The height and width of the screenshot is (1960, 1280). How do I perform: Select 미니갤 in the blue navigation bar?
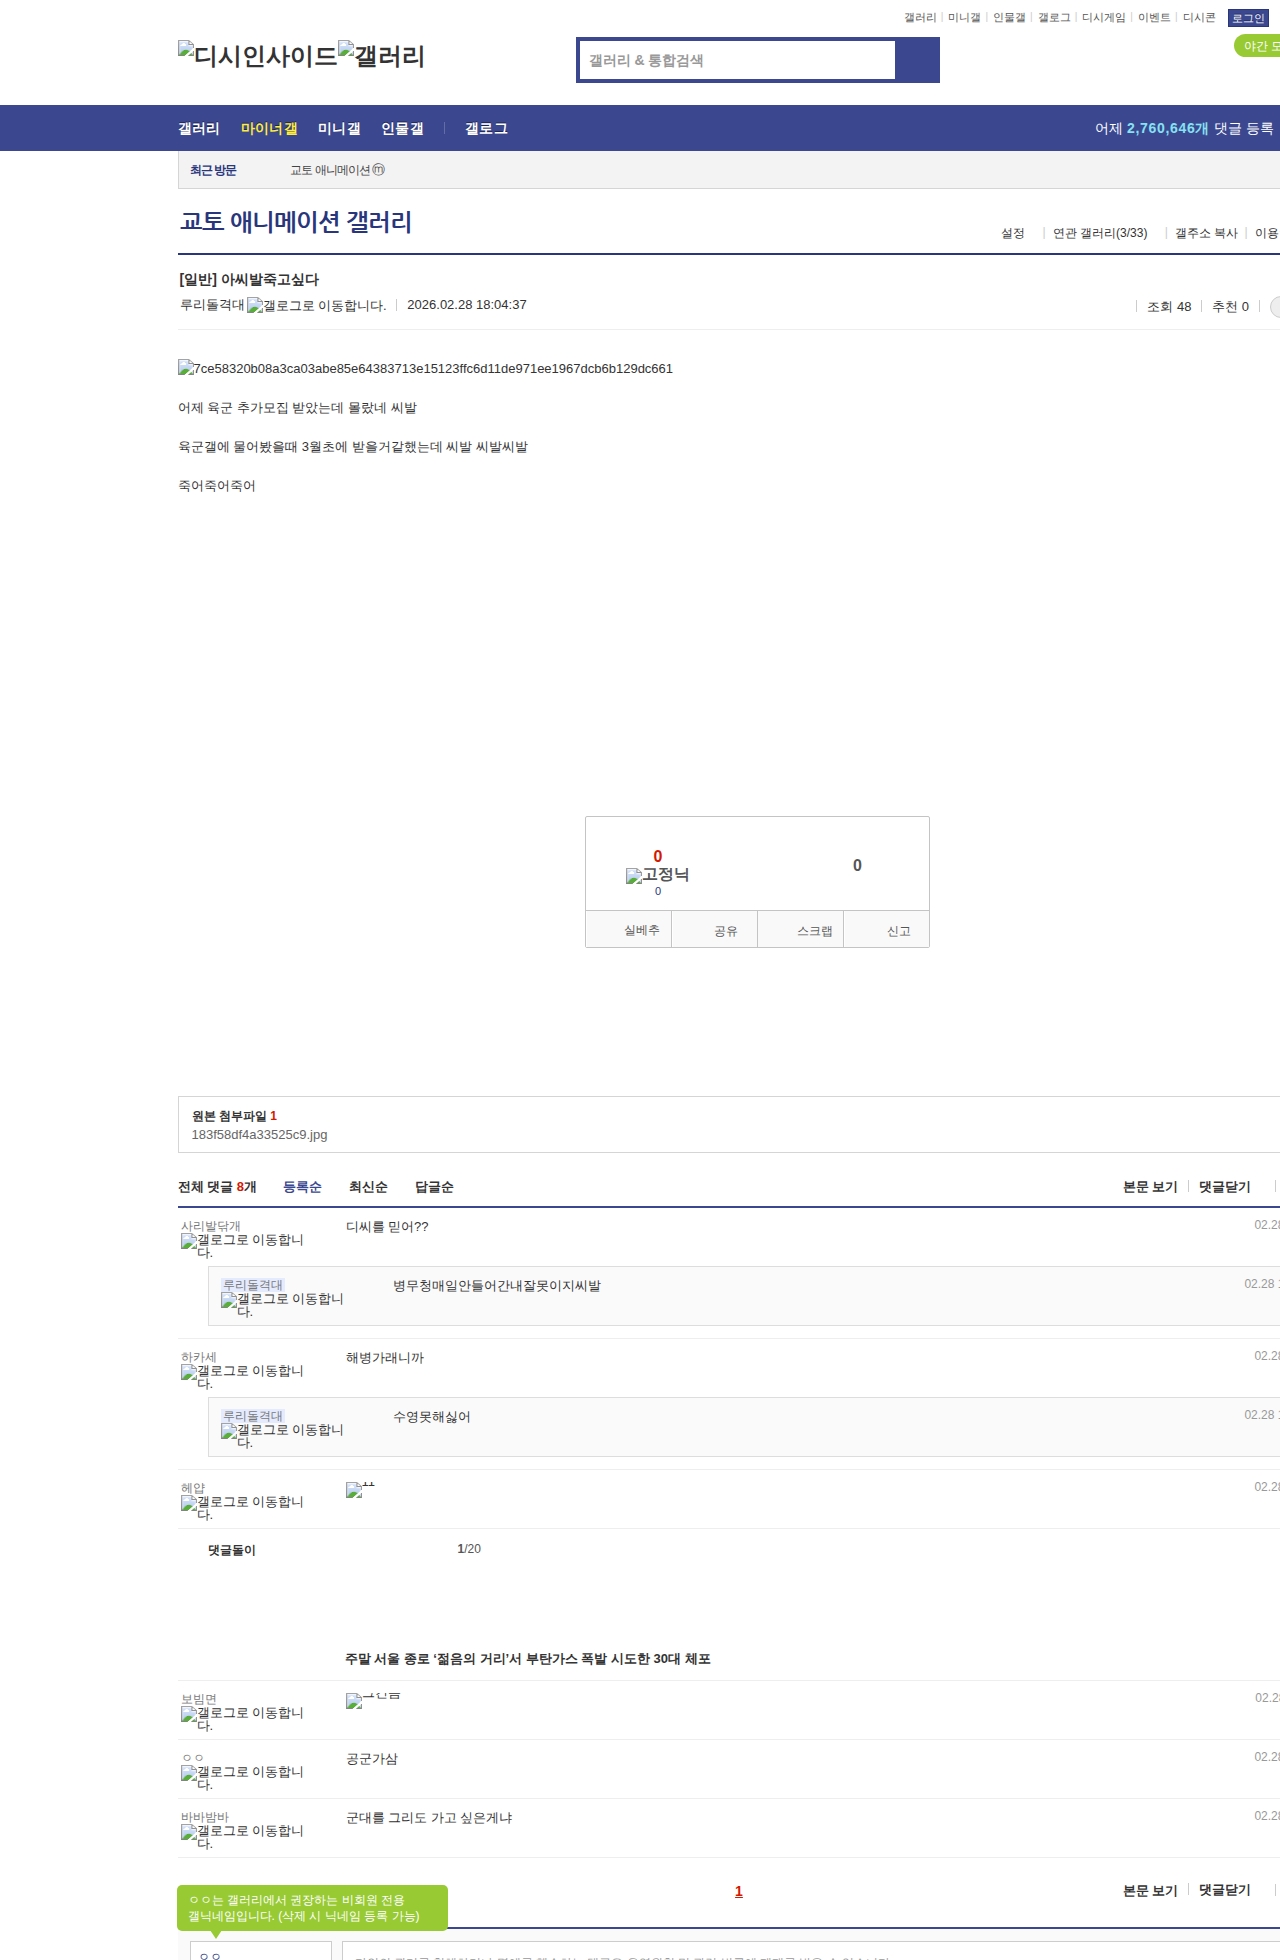click(339, 128)
